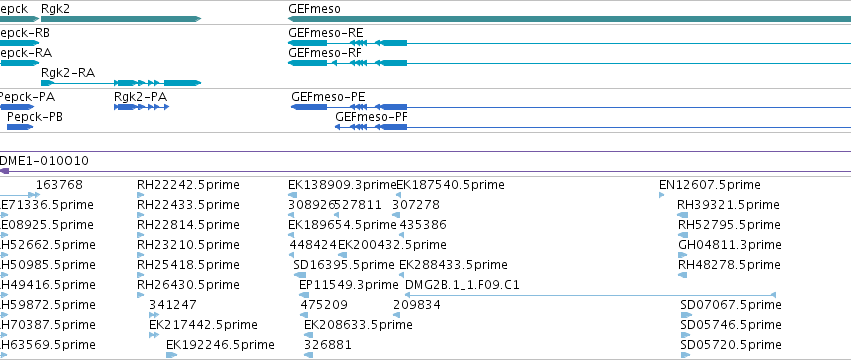The image size is (851, 360).
Task: Select the Pepck-RA transcript glyph
Action: 20,63
